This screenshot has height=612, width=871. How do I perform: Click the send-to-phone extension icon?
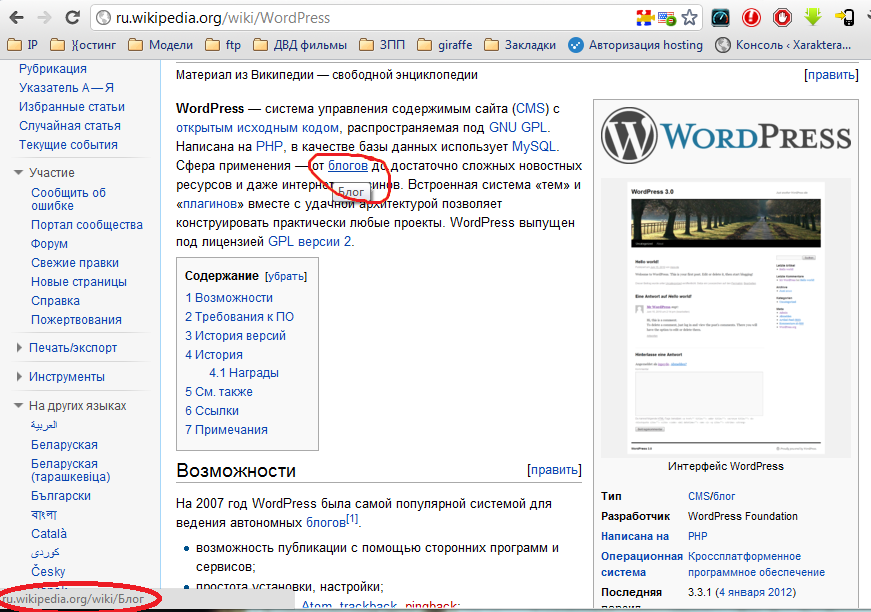[x=845, y=18]
